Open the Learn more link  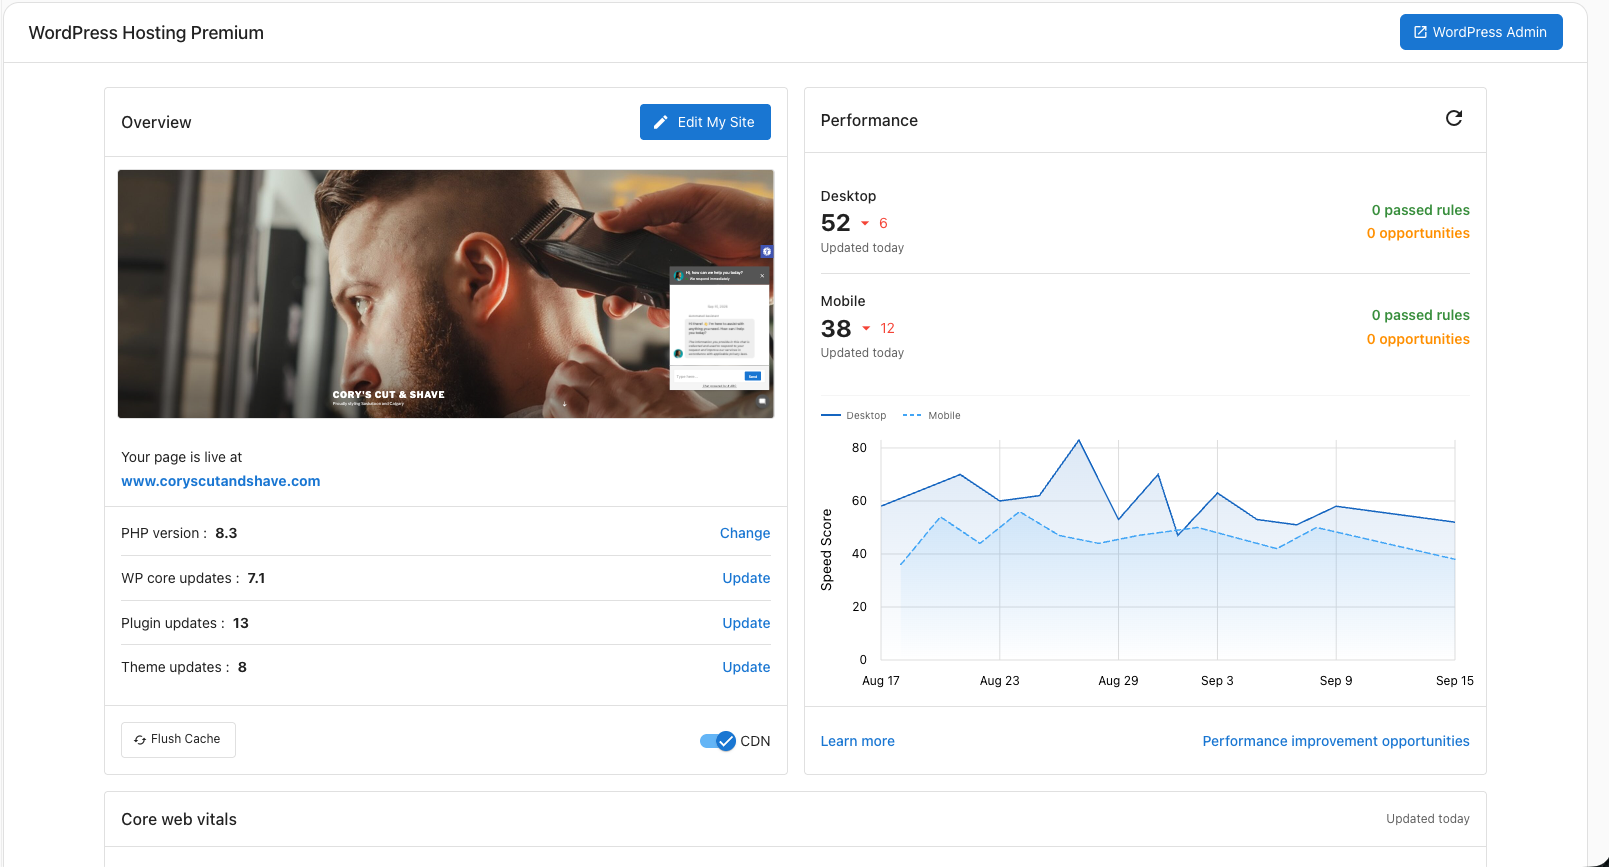(x=858, y=741)
